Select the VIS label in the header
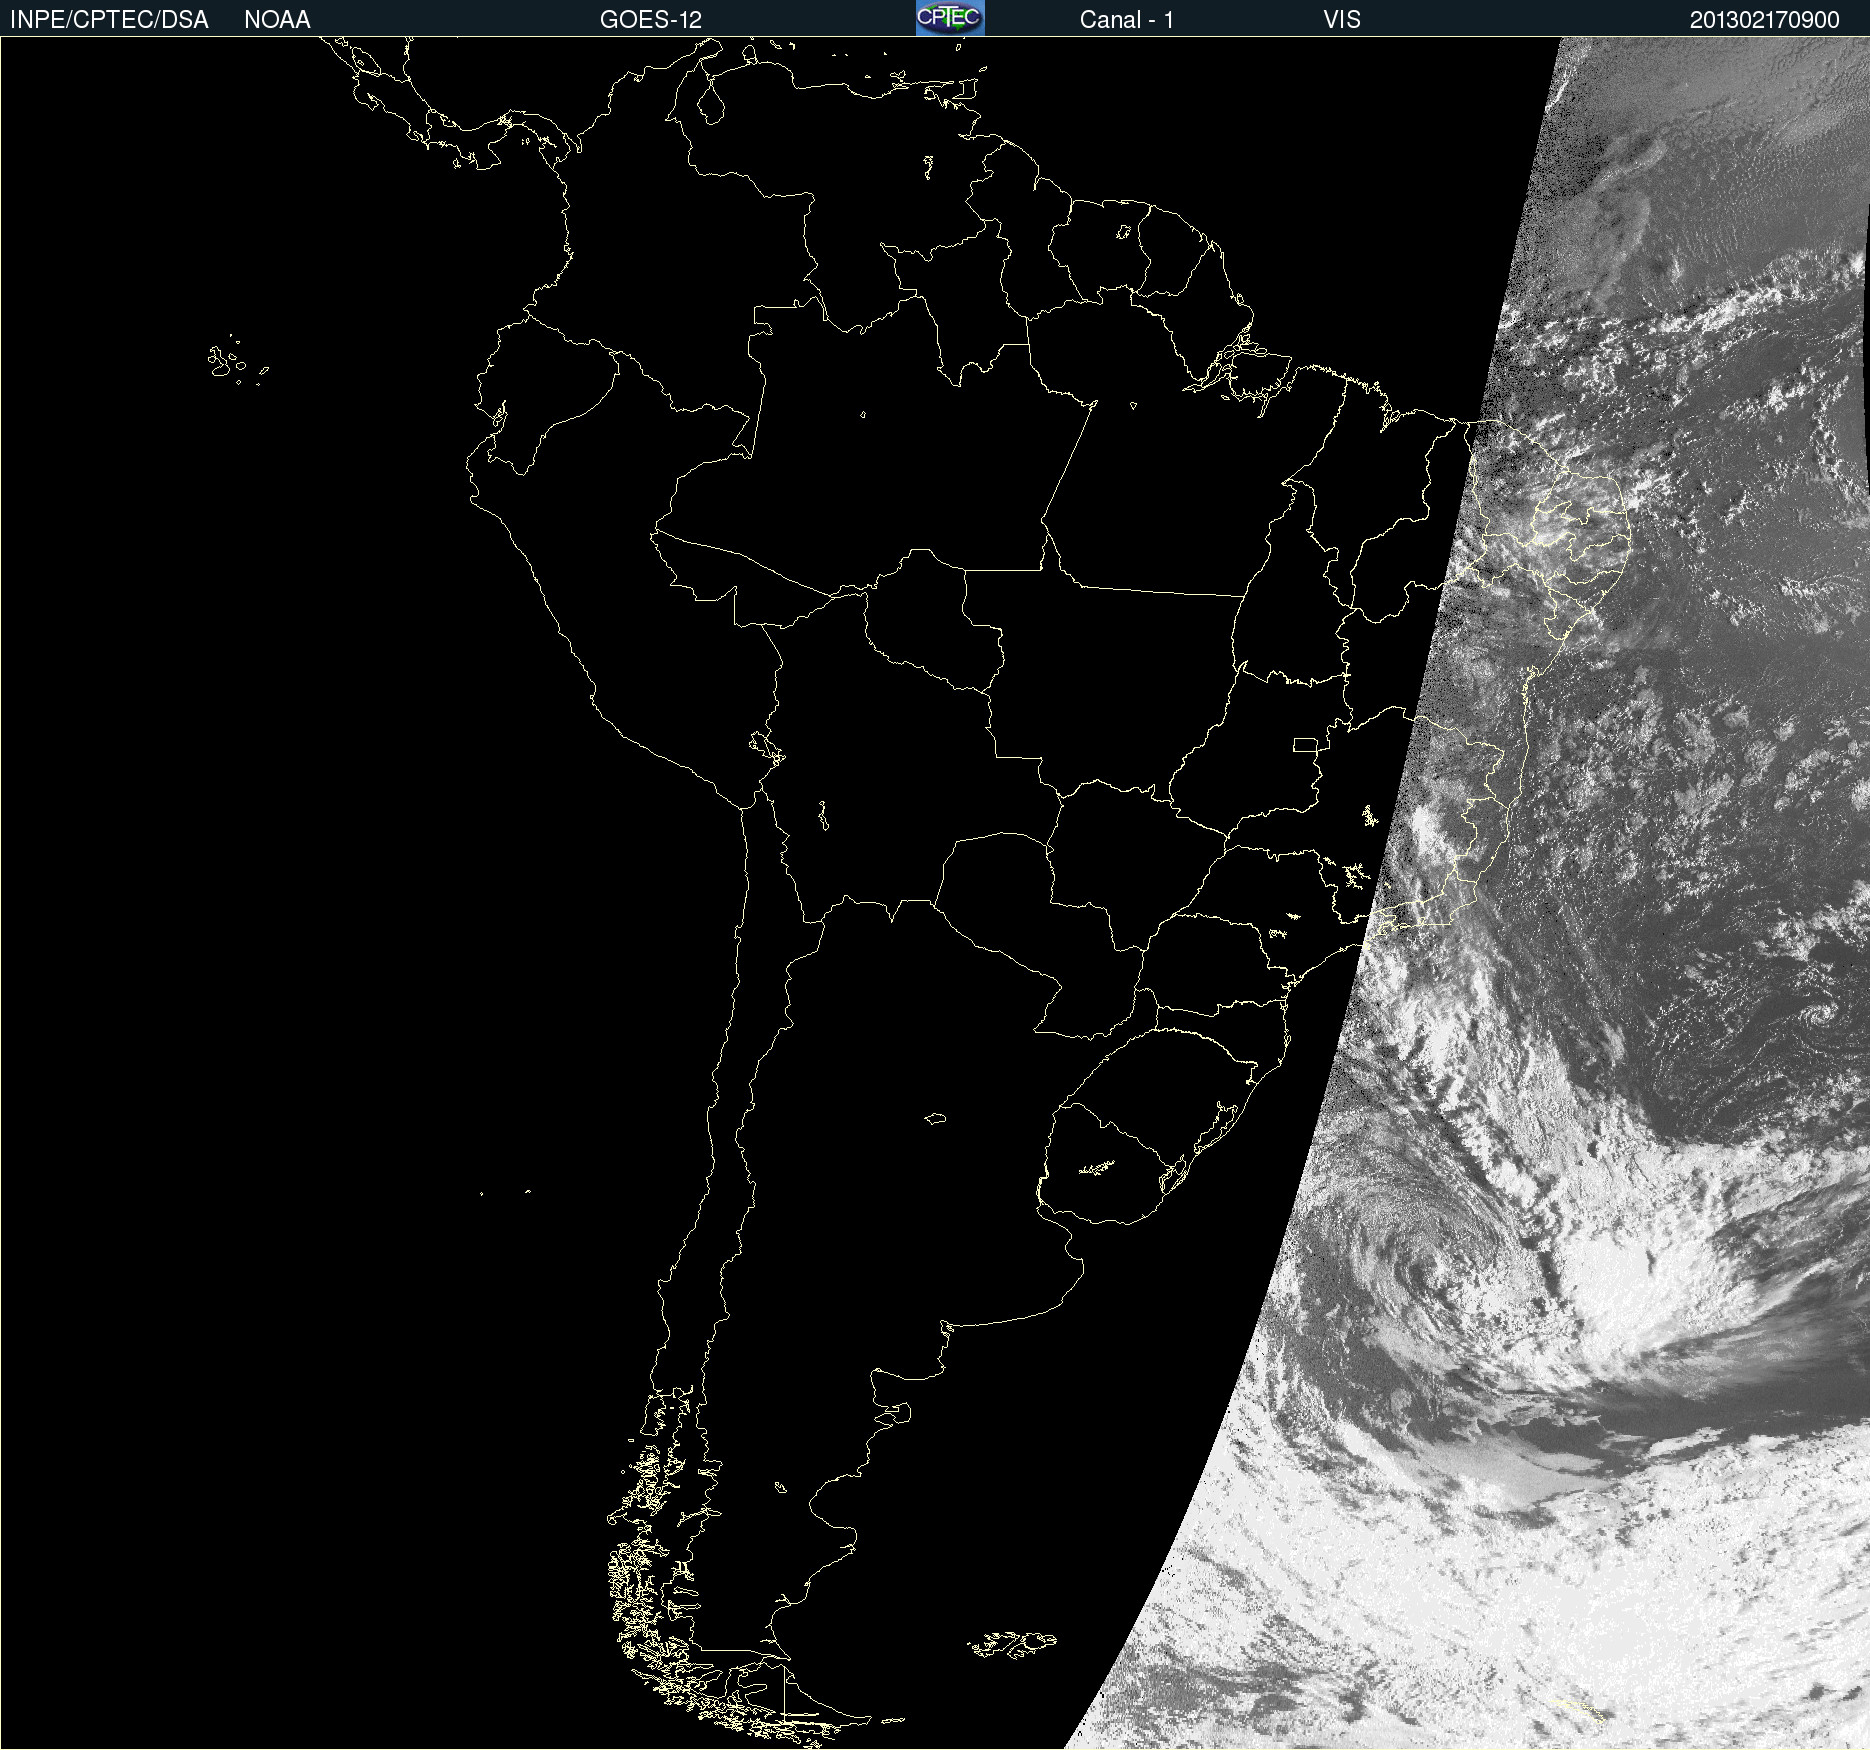 click(x=1342, y=20)
